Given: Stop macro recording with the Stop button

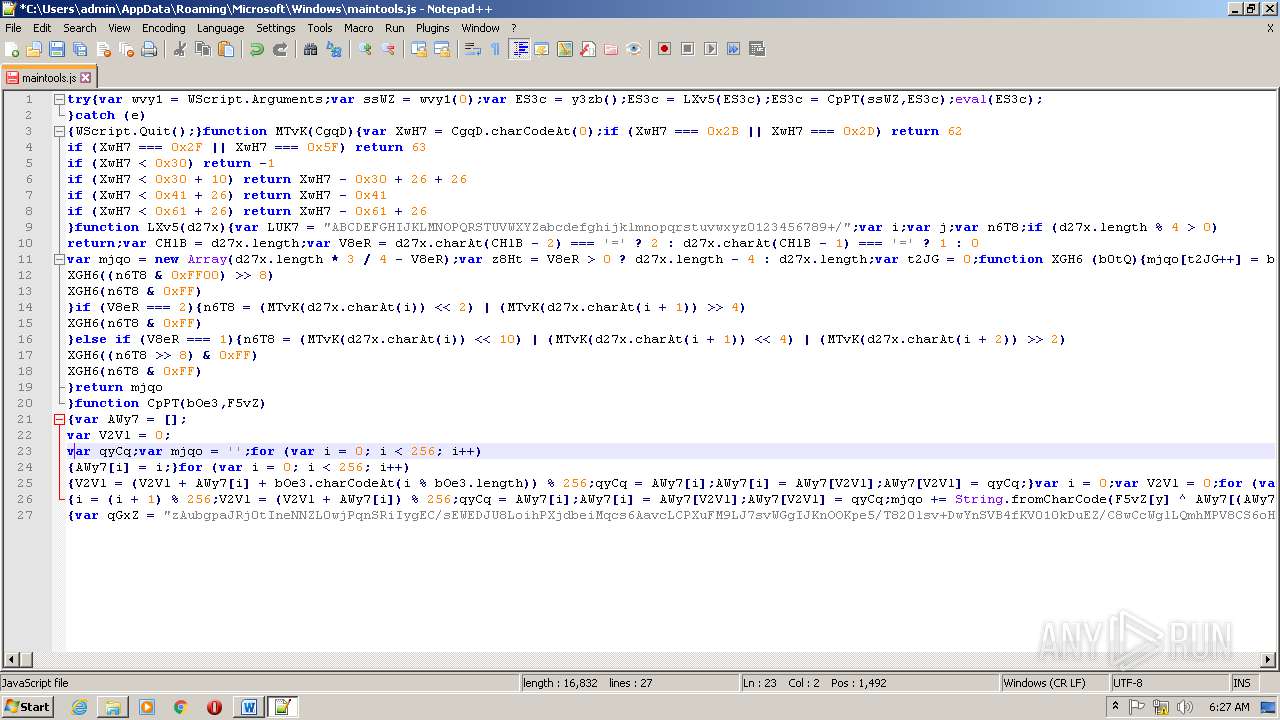Looking at the screenshot, I should [x=687, y=49].
